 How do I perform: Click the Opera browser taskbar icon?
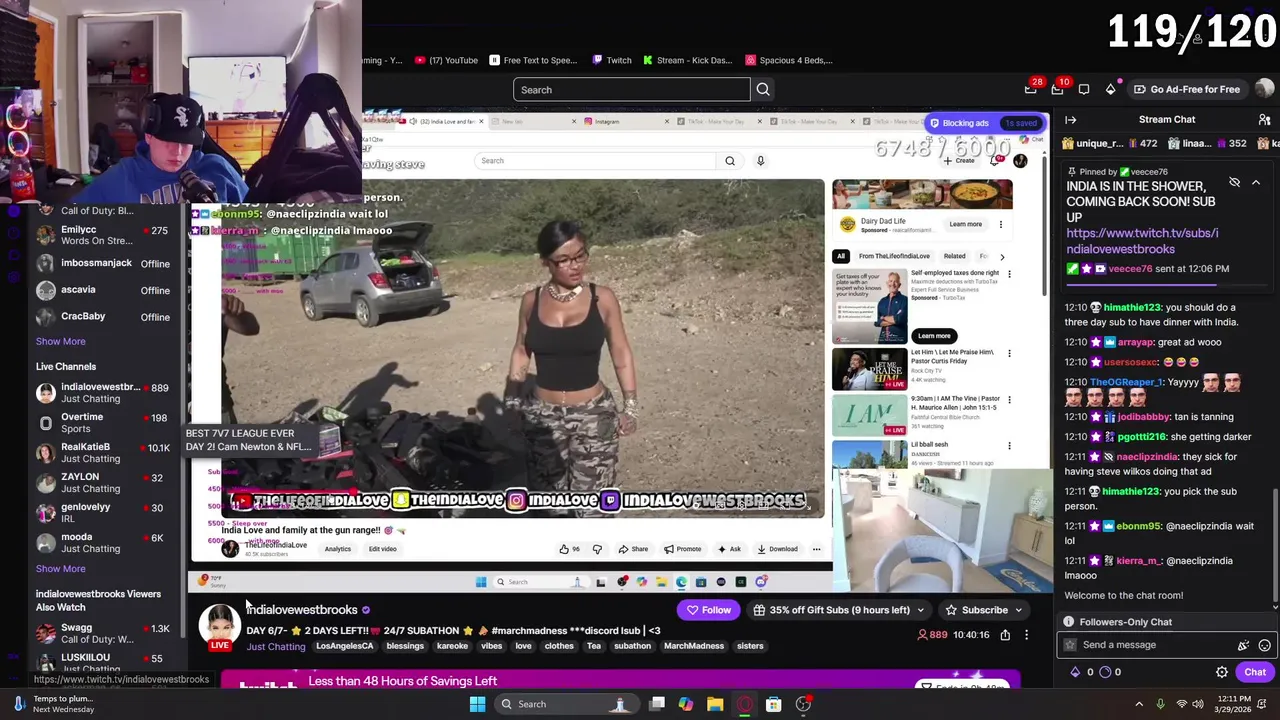pyautogui.click(x=744, y=704)
